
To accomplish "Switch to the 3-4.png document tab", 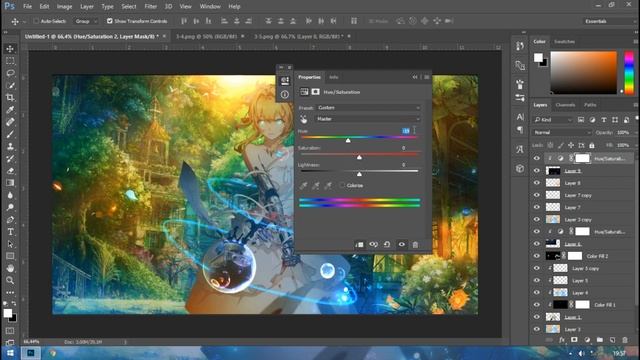I will [207, 36].
